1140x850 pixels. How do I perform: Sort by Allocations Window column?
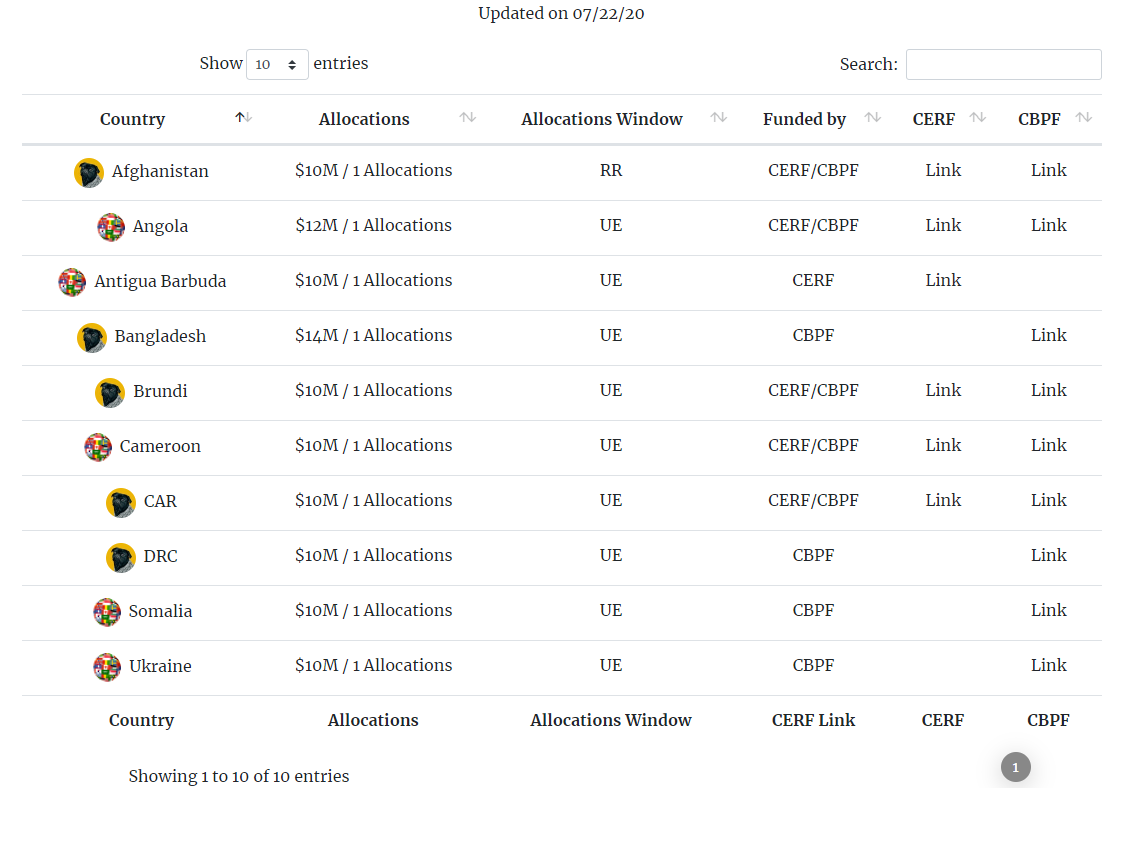click(x=718, y=118)
